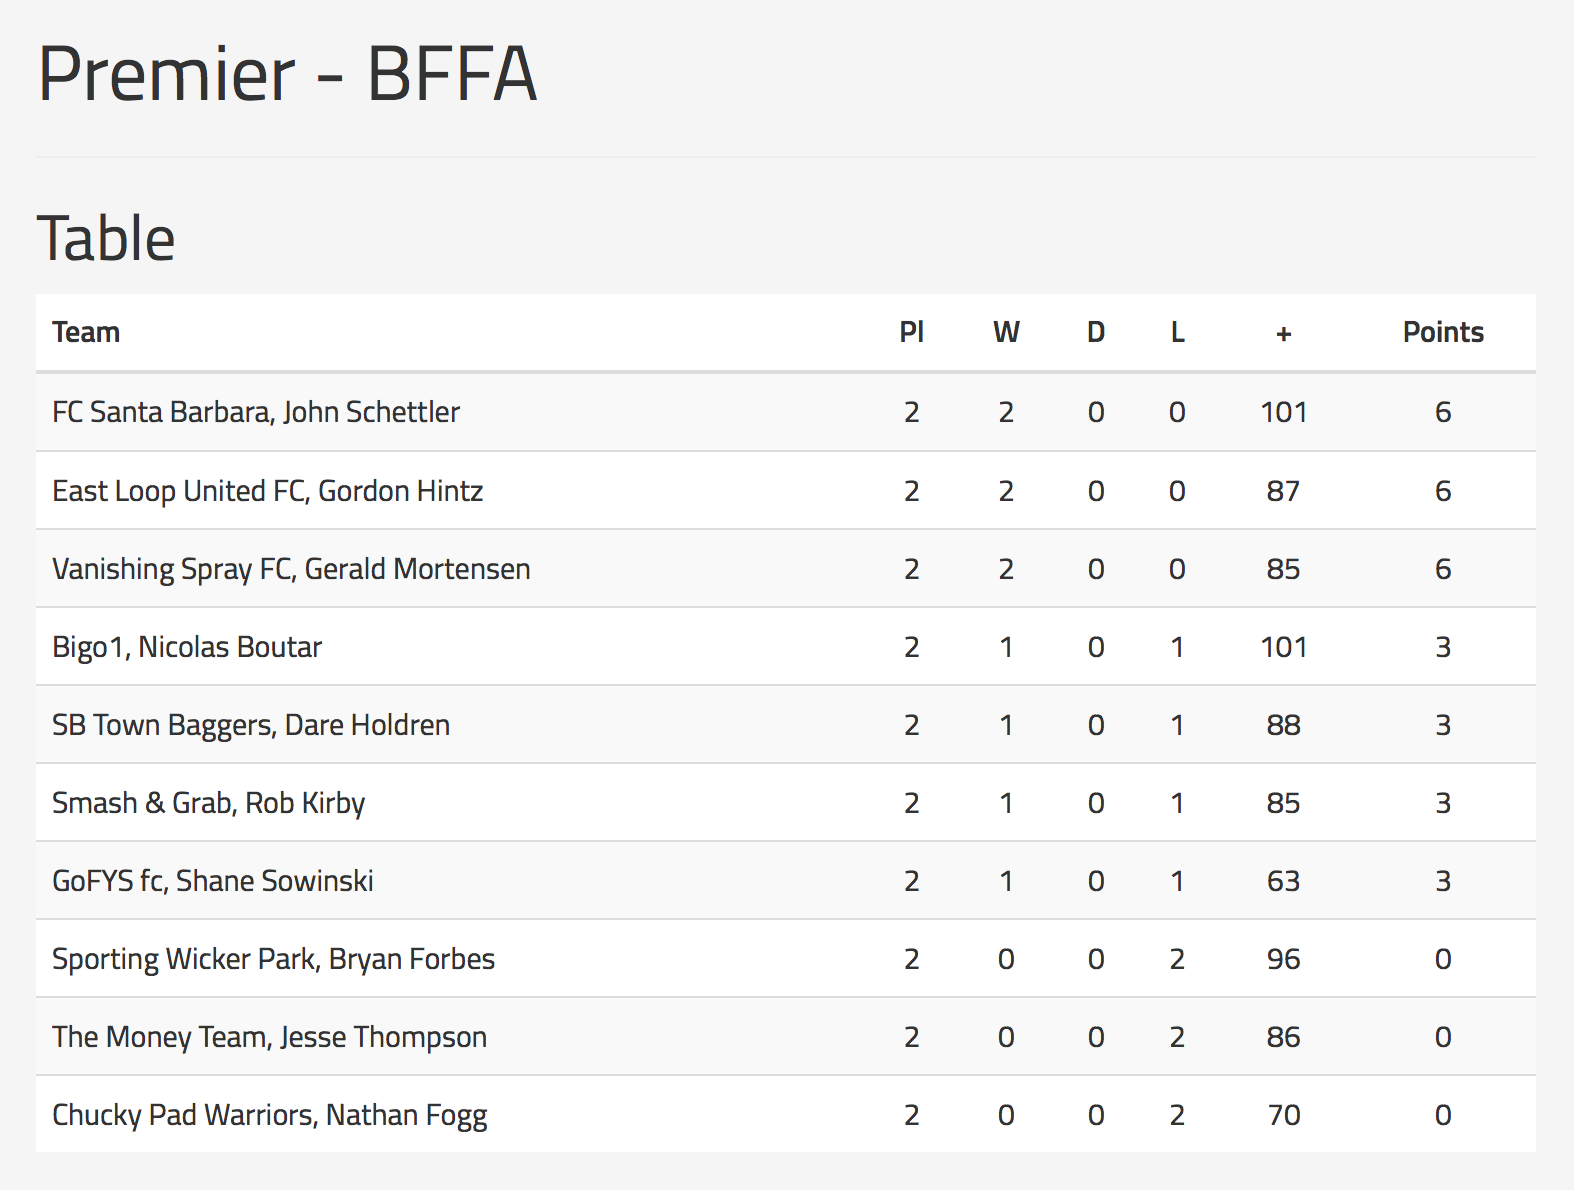Click the plus column header
This screenshot has height=1190, width=1574.
[1284, 333]
